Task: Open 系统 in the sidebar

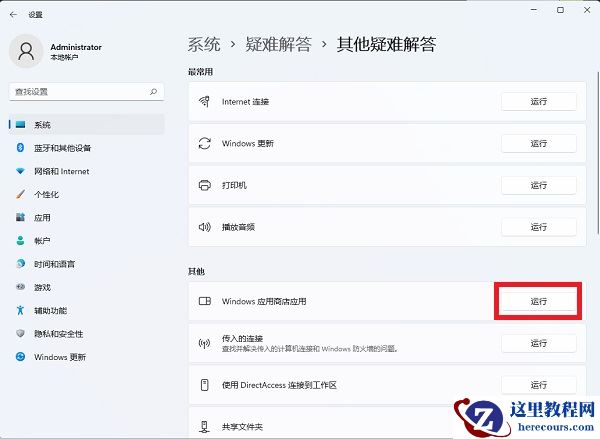Action: (x=86, y=124)
